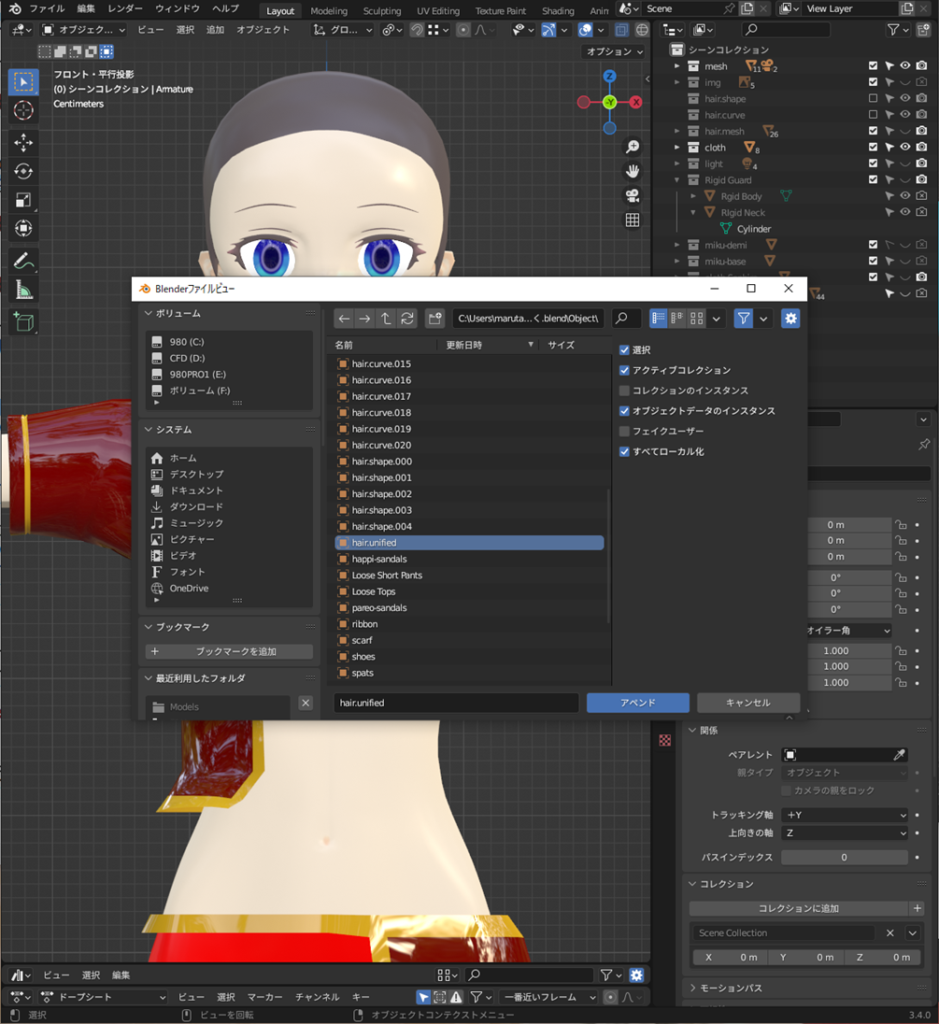This screenshot has height=1024, width=939.
Task: Refresh the file list
Action: pyautogui.click(x=407, y=319)
